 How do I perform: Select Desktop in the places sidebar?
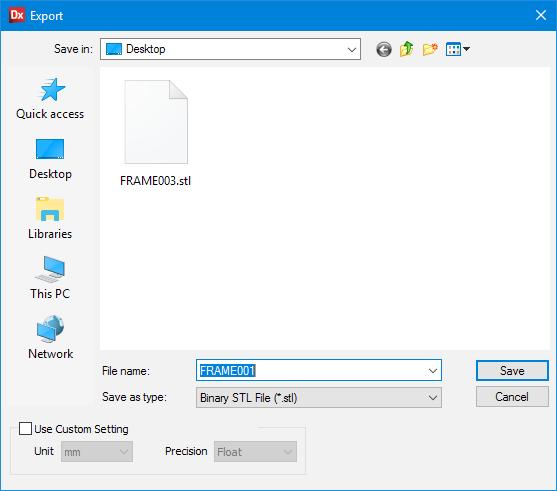(50, 159)
